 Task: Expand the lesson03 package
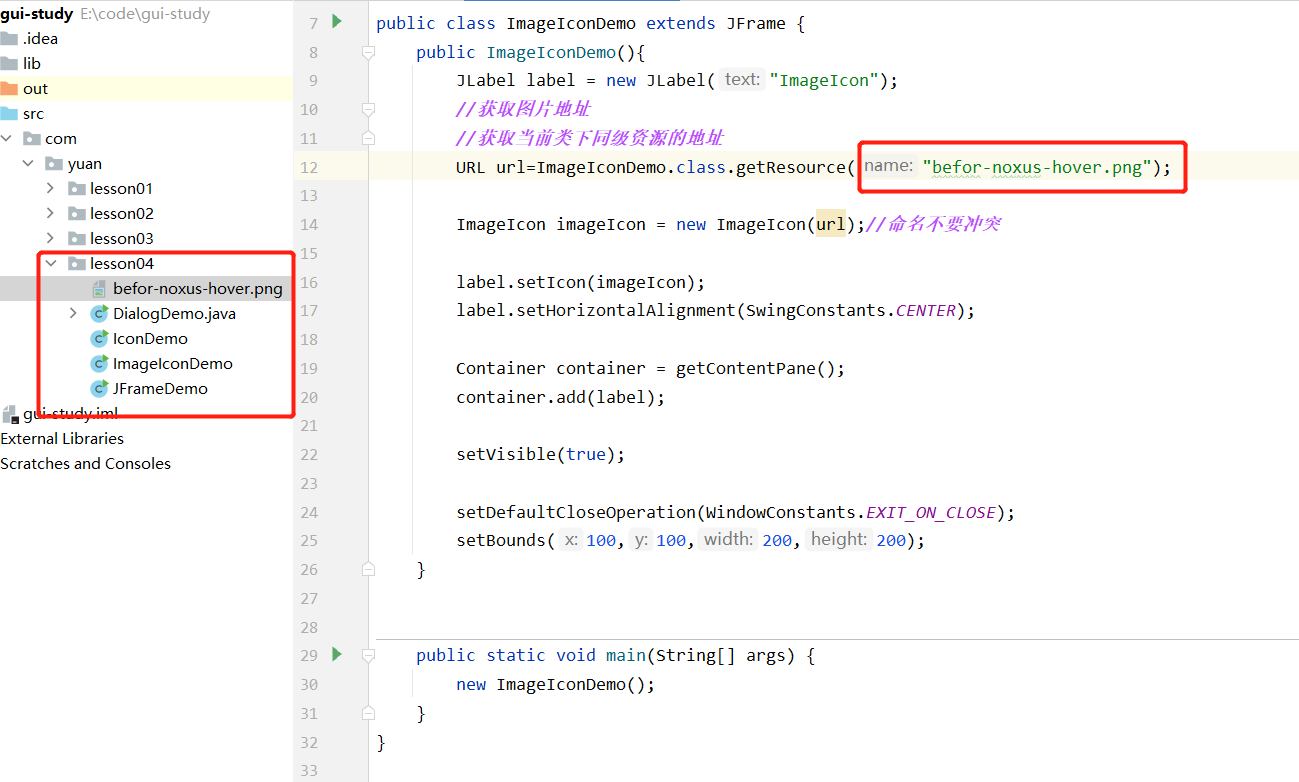coord(51,239)
